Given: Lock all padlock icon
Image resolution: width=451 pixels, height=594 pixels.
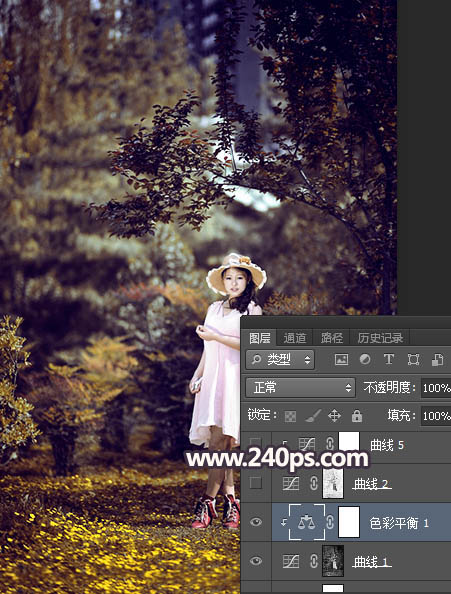Looking at the screenshot, I should (356, 416).
